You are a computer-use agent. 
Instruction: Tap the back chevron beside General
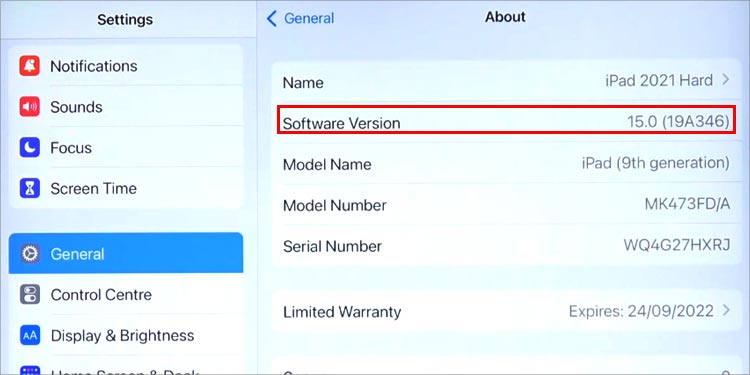(x=272, y=19)
